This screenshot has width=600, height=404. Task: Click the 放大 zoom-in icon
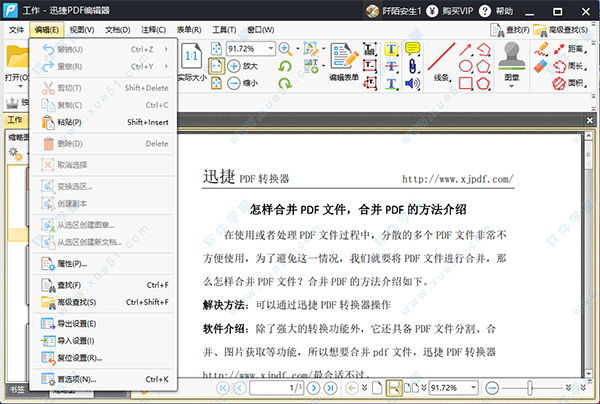tap(235, 66)
